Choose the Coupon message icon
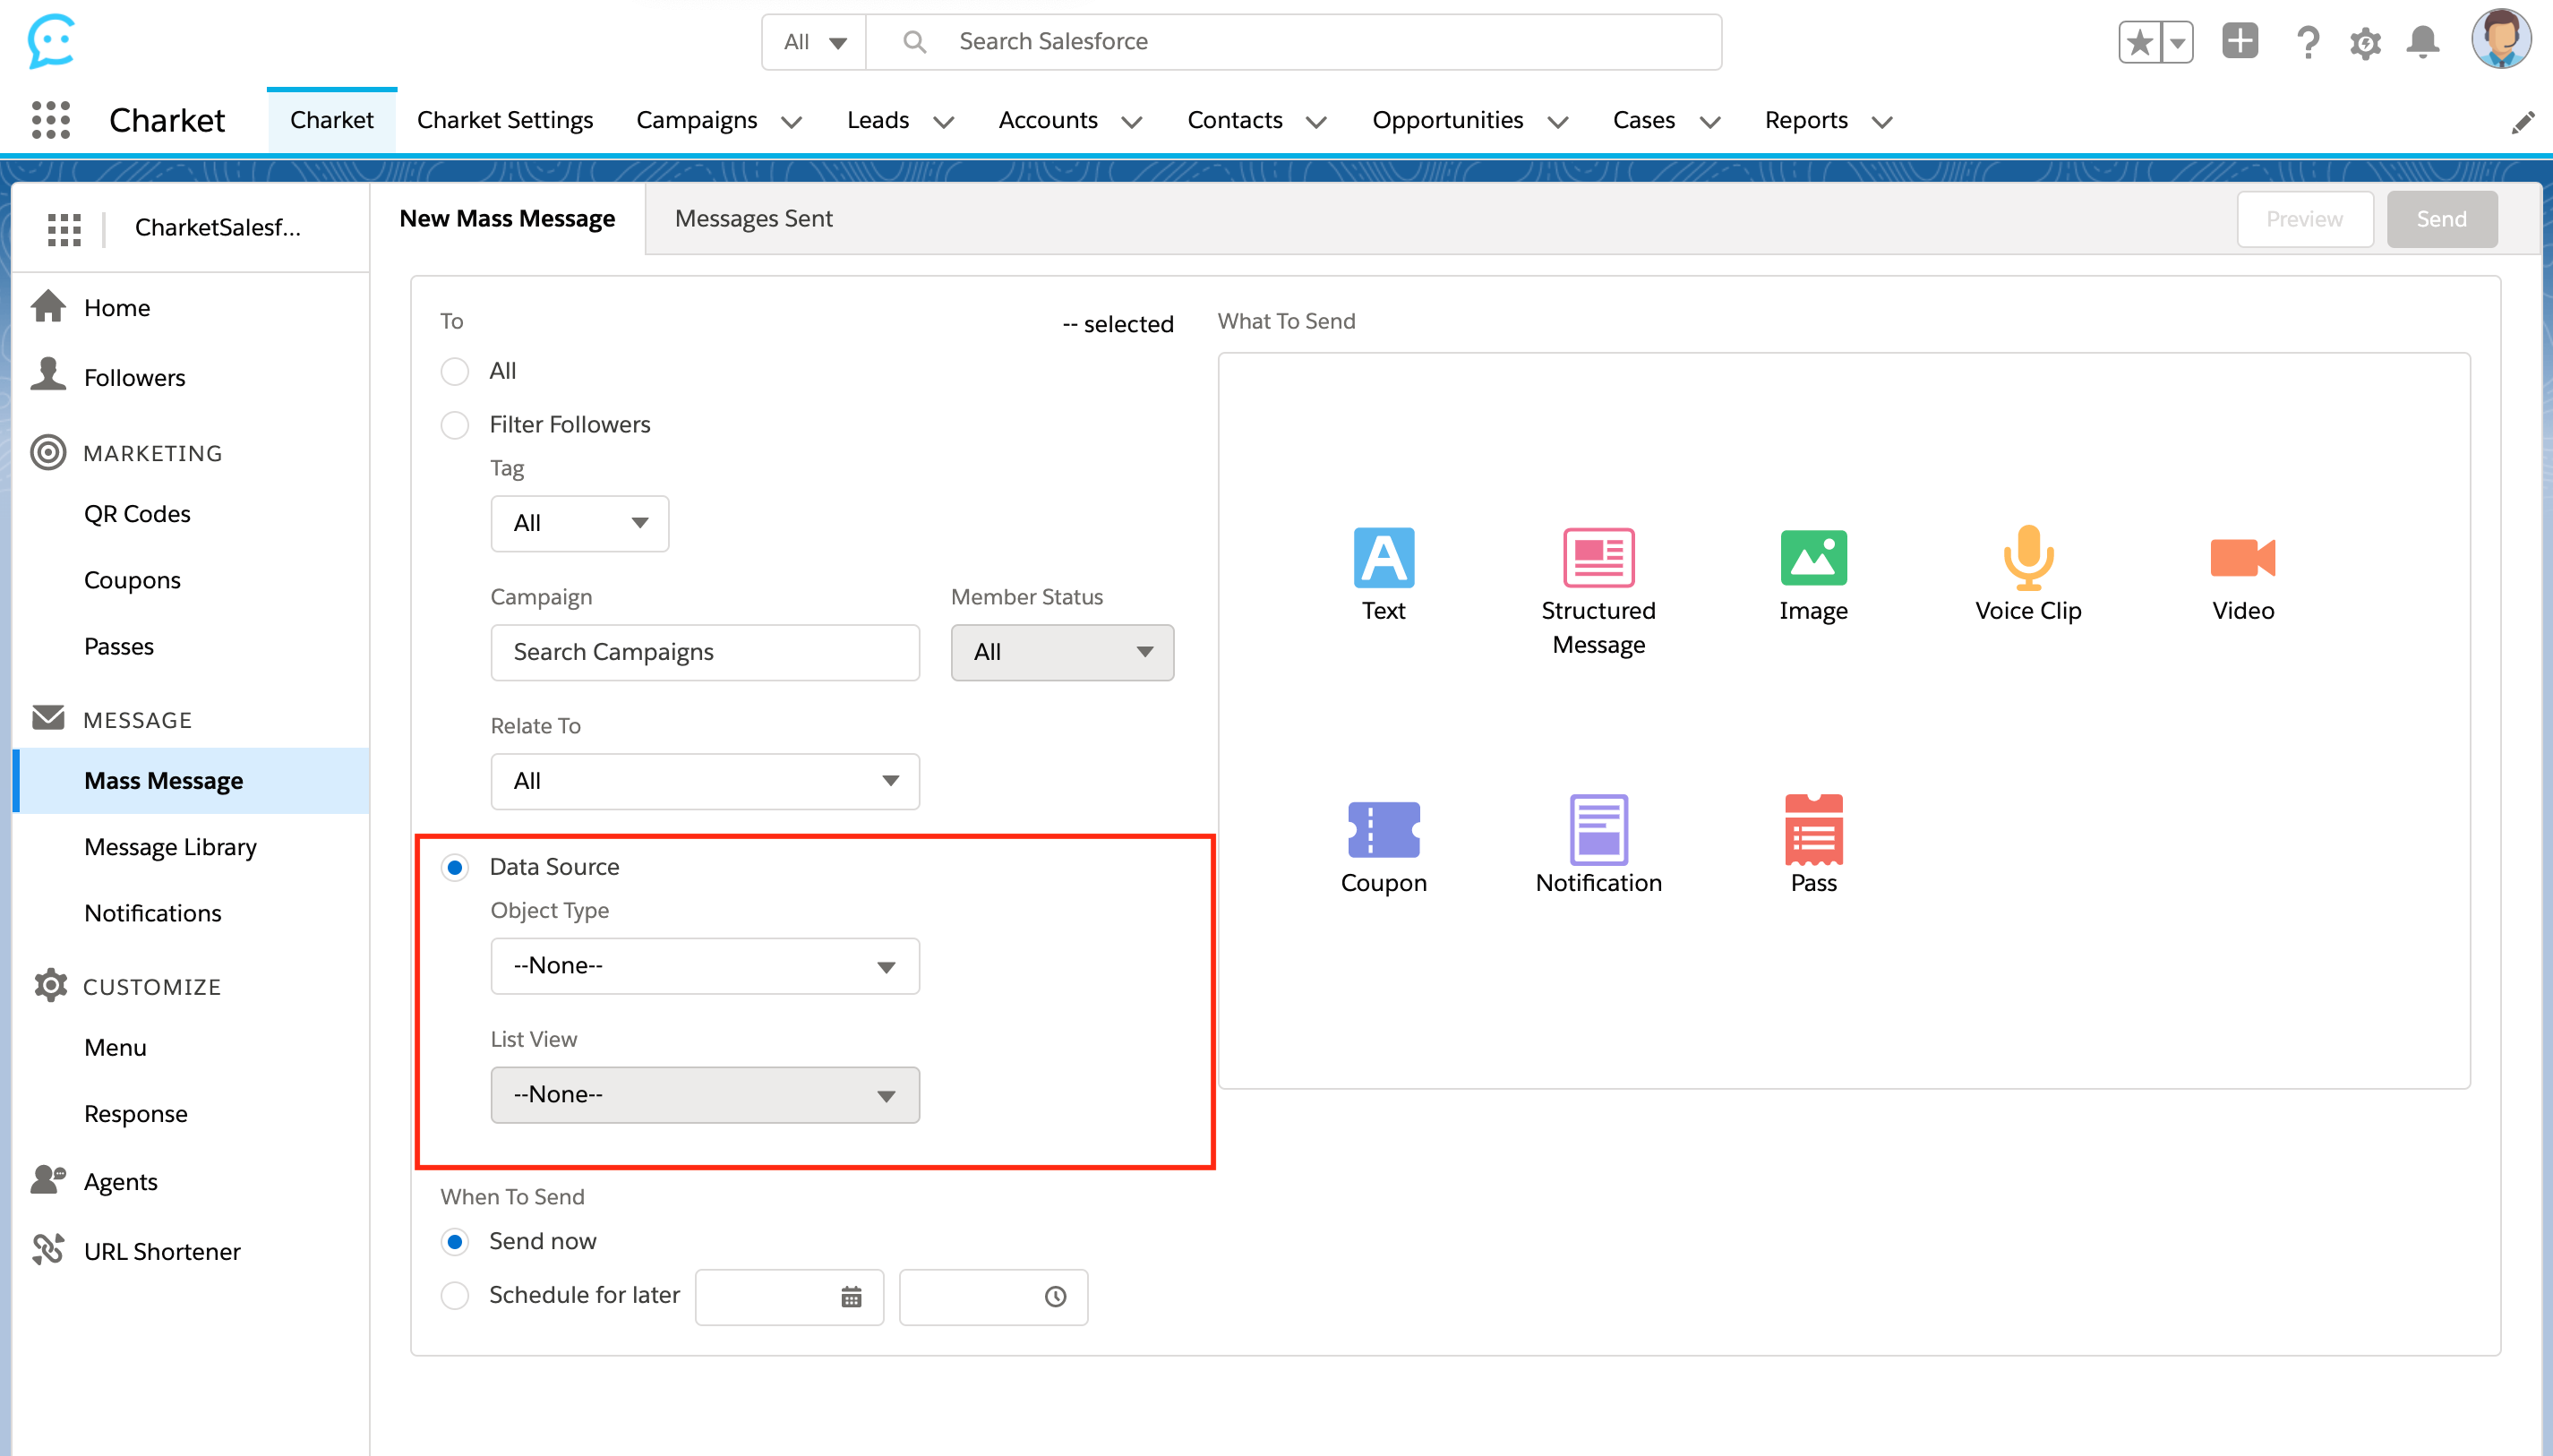Viewport: 2553px width, 1456px height. point(1383,830)
